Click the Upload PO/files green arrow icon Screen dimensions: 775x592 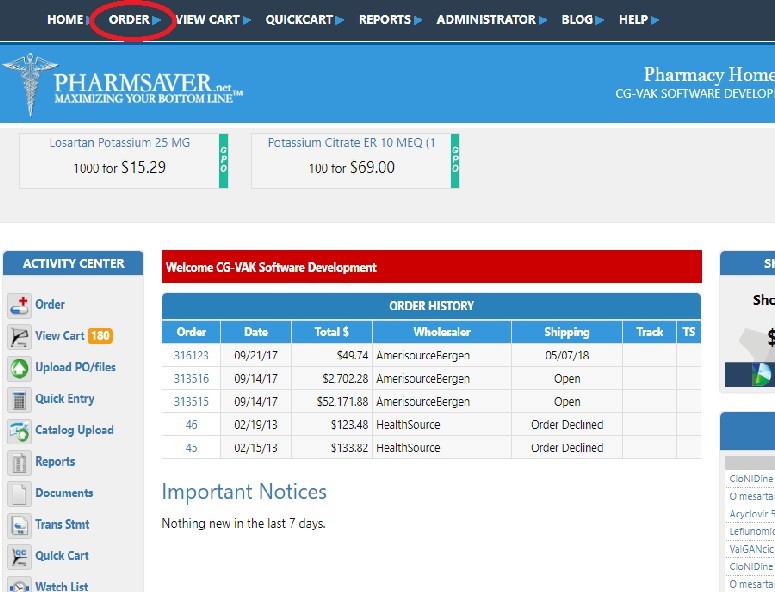19,369
